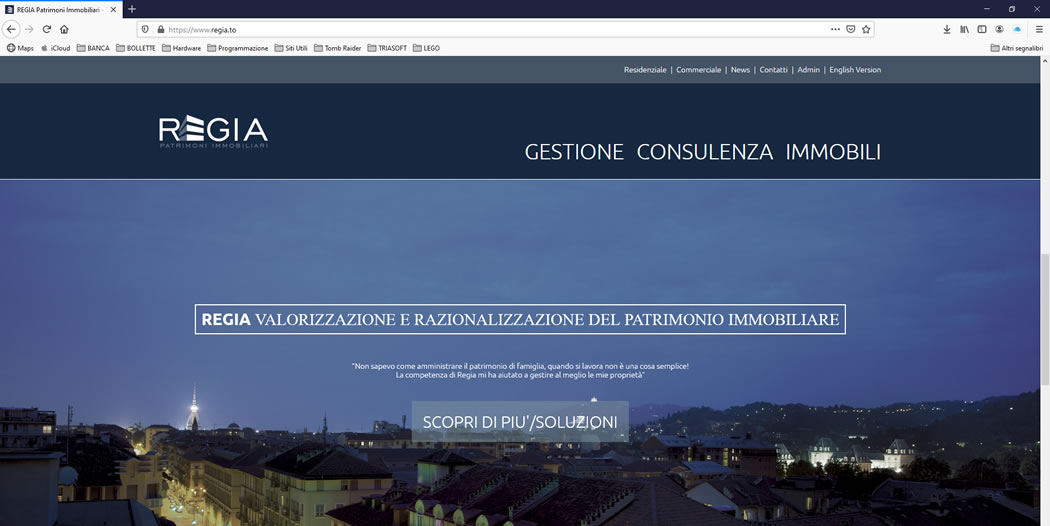Click the Save to Pocket icon
Screen dimensions: 1050x526
(x=850, y=29)
